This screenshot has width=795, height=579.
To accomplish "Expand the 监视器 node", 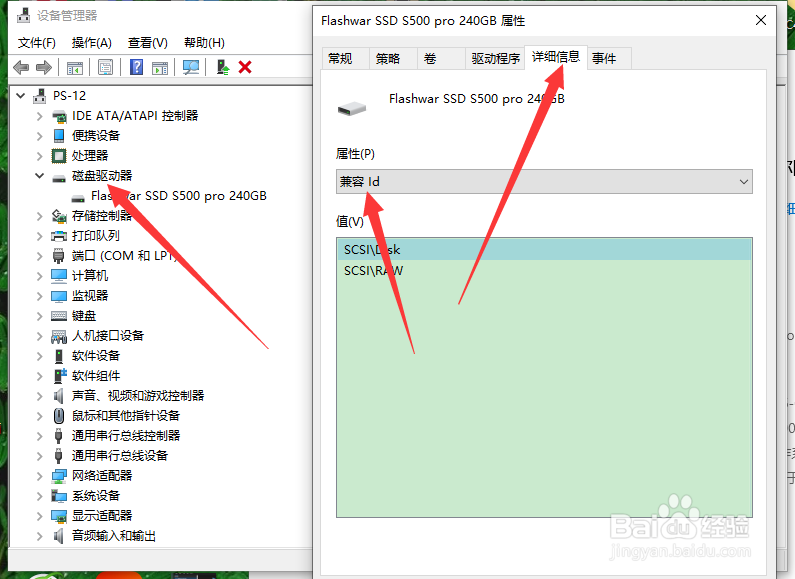I will (40, 296).
